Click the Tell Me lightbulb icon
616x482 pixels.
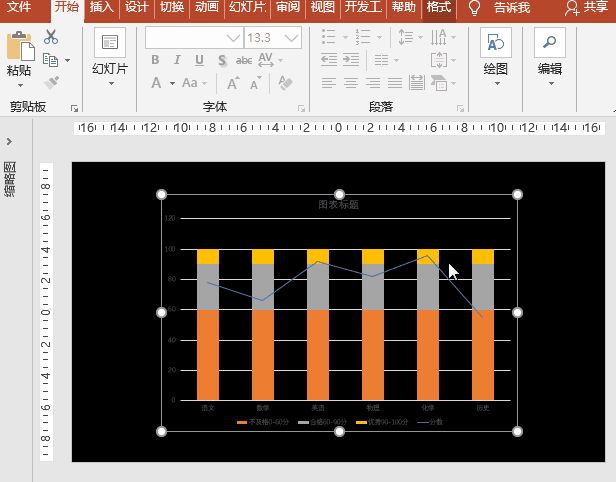click(475, 7)
